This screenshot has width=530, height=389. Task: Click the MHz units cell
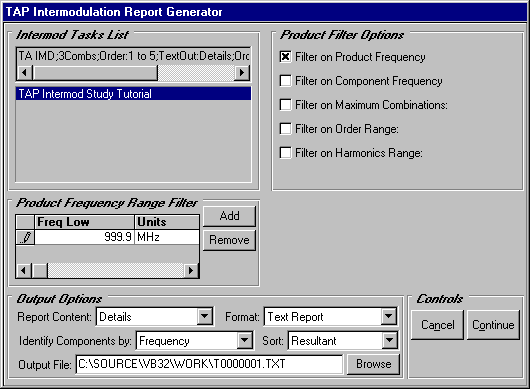pos(167,237)
